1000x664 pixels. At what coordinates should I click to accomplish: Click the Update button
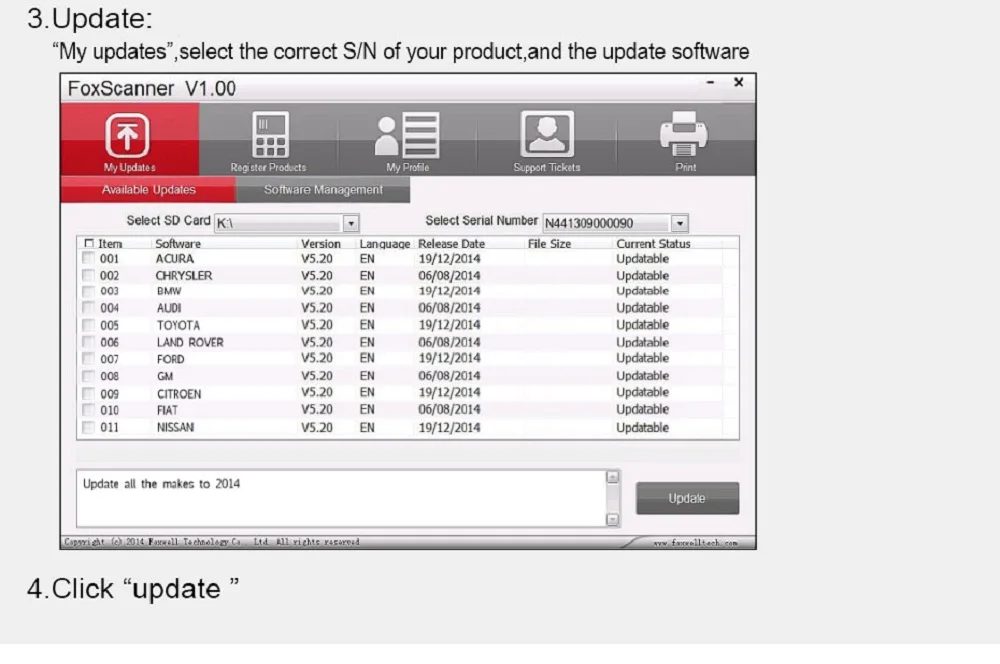click(x=688, y=498)
